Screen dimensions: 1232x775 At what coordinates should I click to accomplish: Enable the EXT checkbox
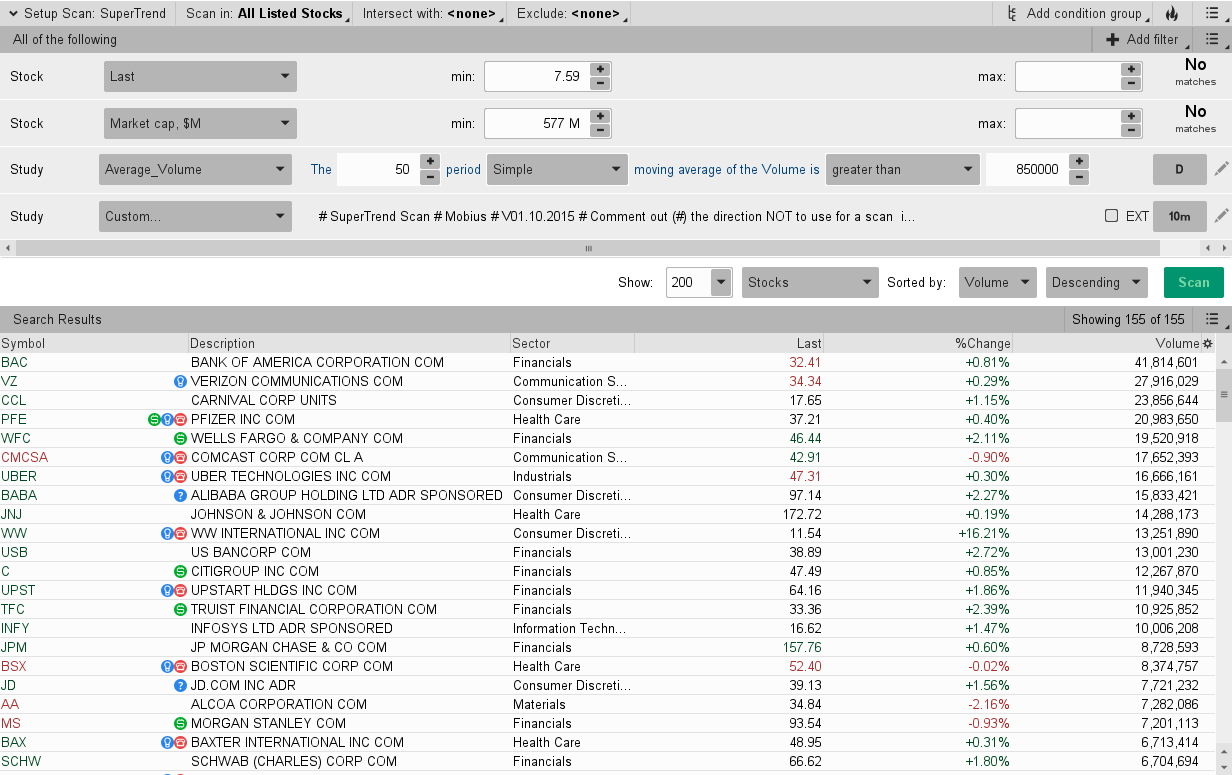[x=1111, y=216]
